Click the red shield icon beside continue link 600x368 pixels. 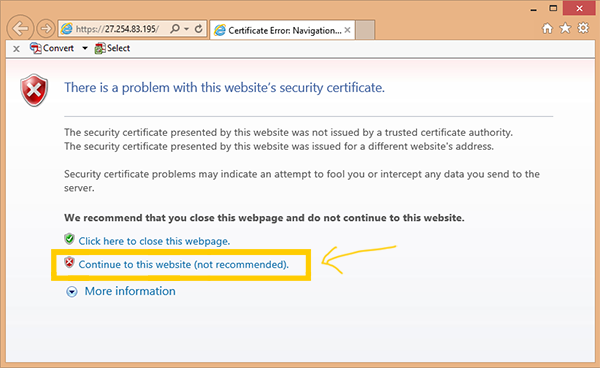click(x=69, y=262)
